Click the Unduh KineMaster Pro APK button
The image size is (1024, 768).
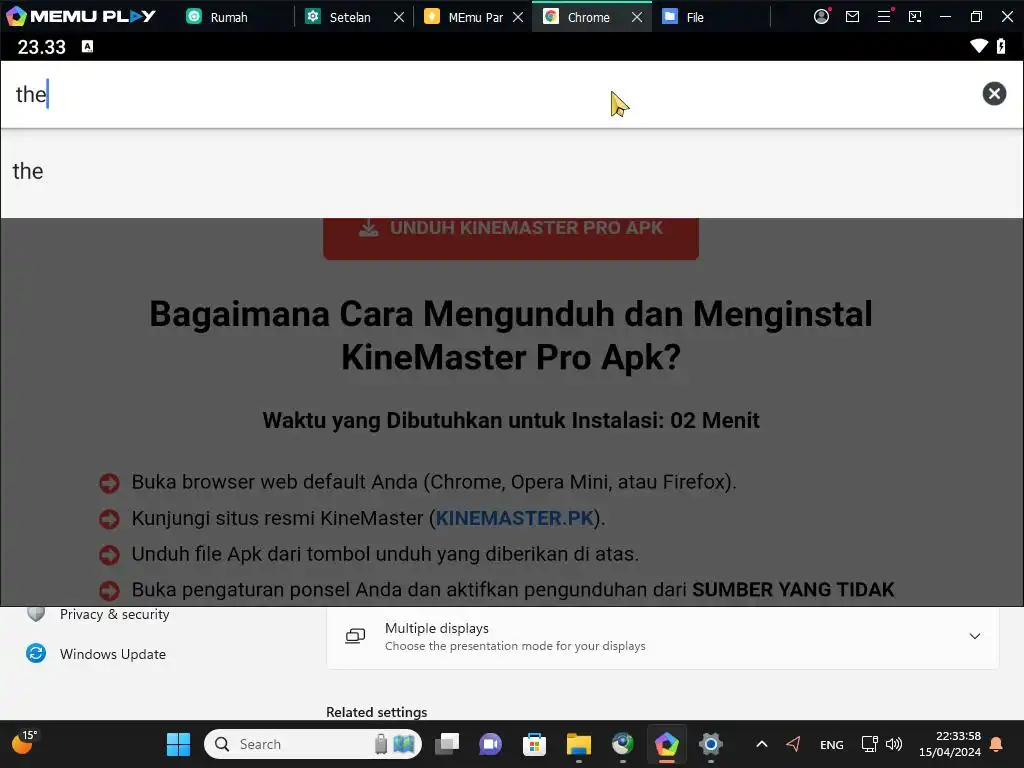pyautogui.click(x=511, y=238)
